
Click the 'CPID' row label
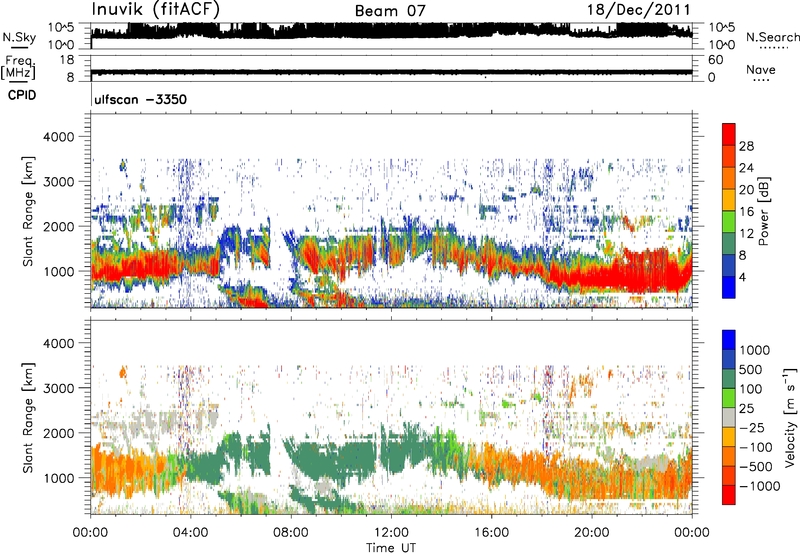(x=22, y=95)
